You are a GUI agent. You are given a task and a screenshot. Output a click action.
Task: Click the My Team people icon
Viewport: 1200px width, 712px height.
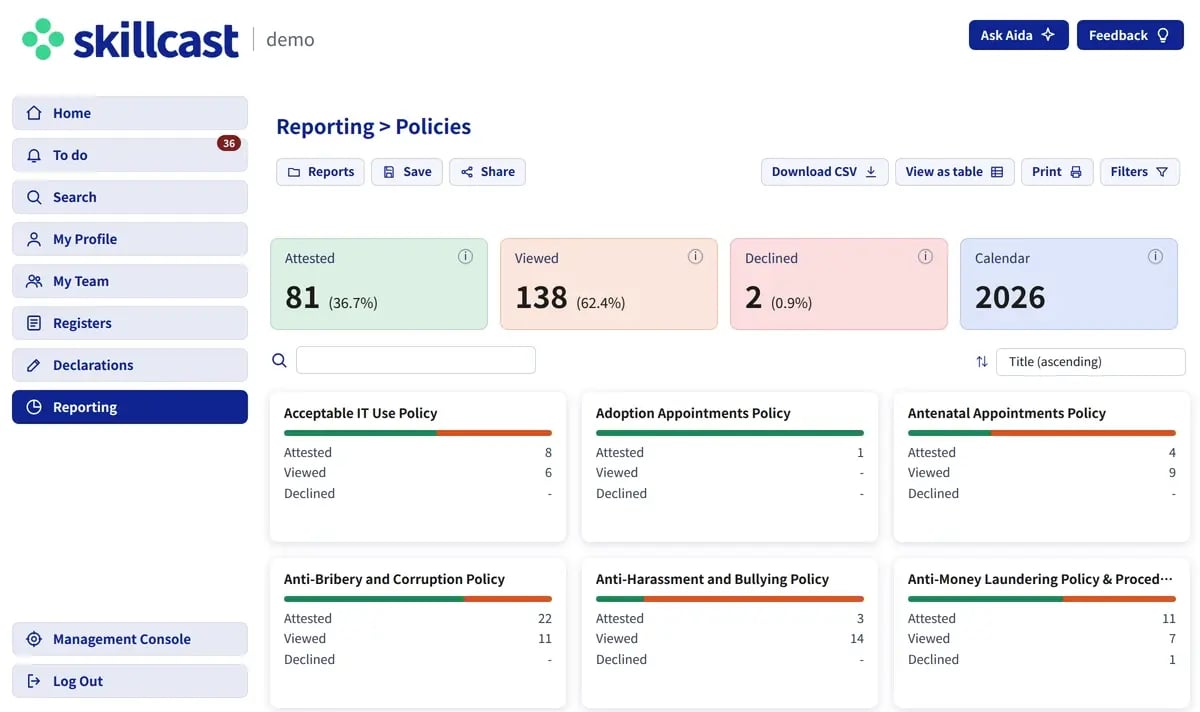pos(34,281)
